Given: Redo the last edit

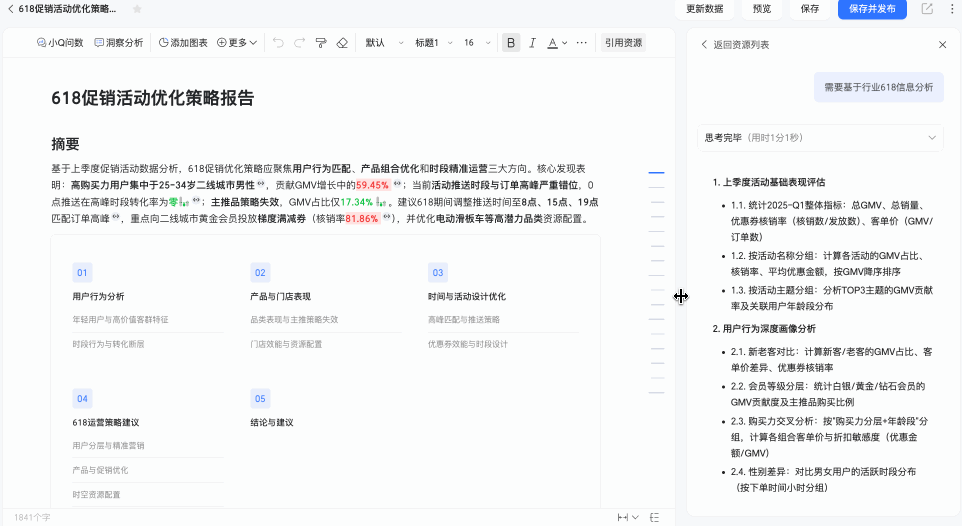Looking at the screenshot, I should pyautogui.click(x=299, y=43).
